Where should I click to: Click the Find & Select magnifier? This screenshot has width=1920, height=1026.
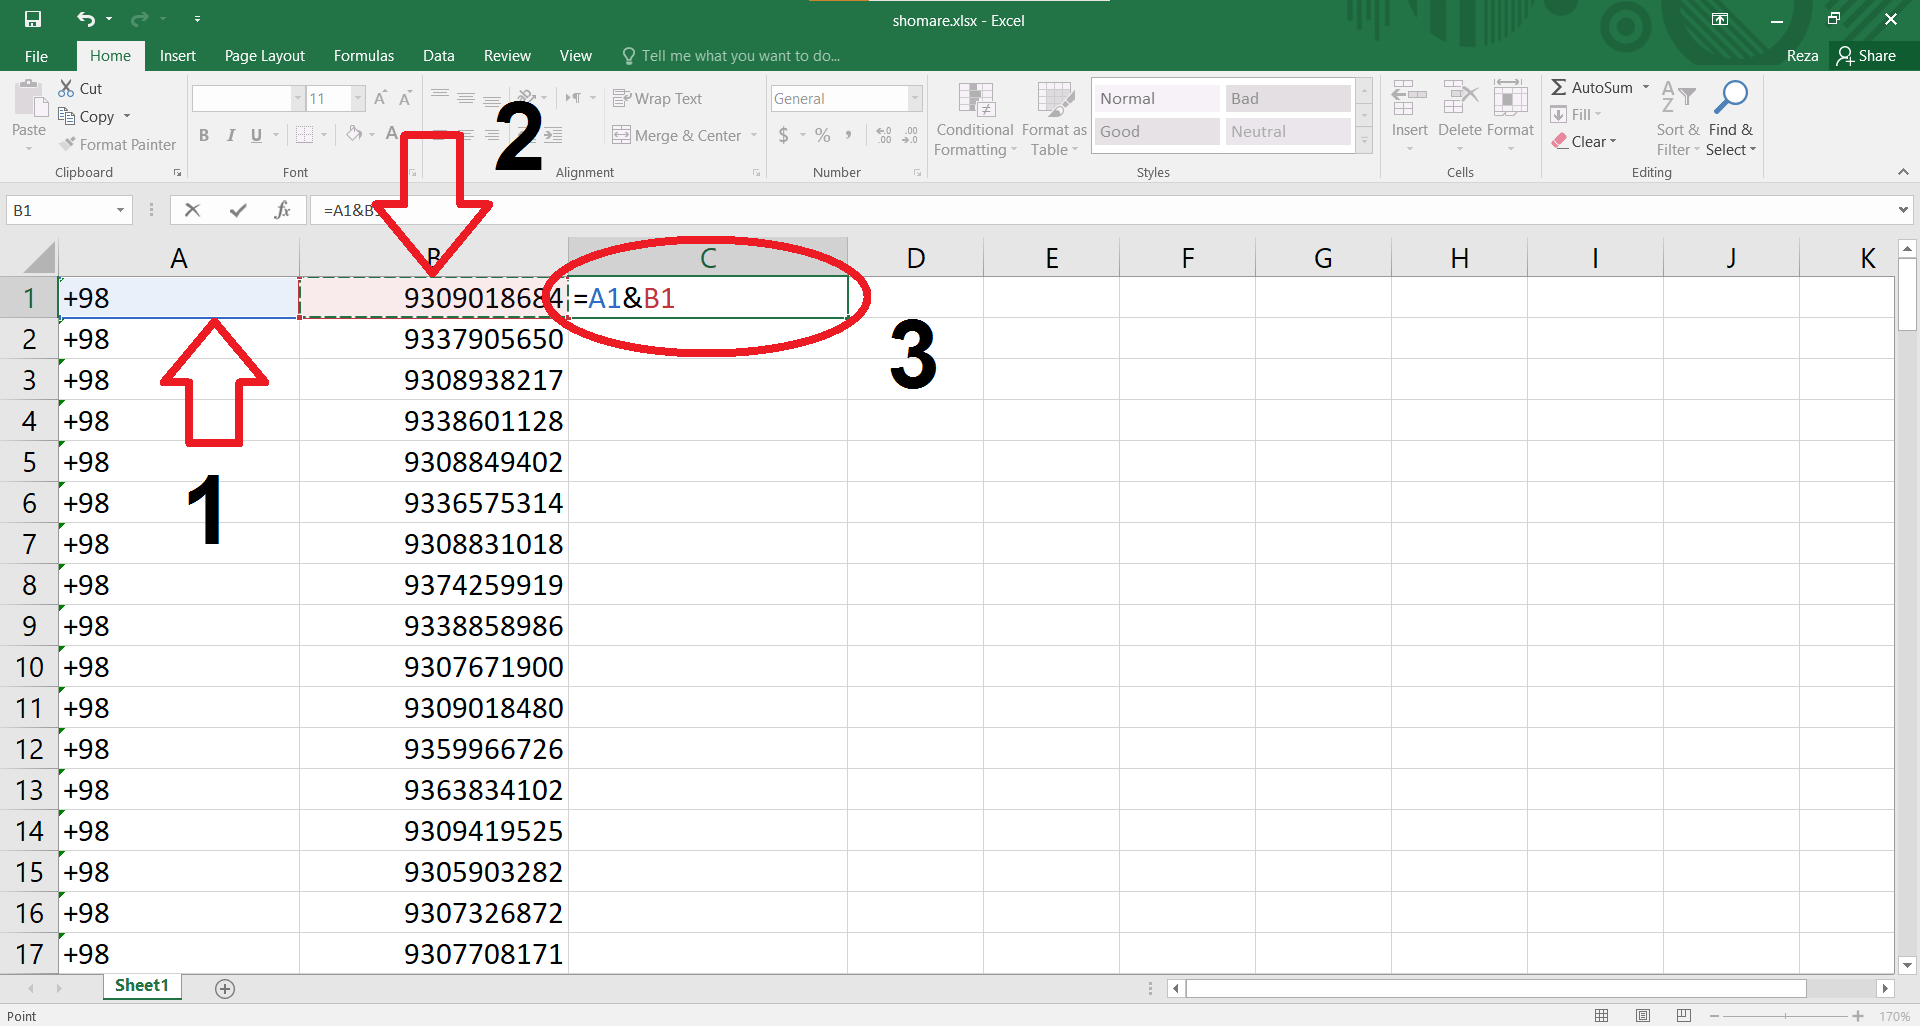pyautogui.click(x=1730, y=120)
